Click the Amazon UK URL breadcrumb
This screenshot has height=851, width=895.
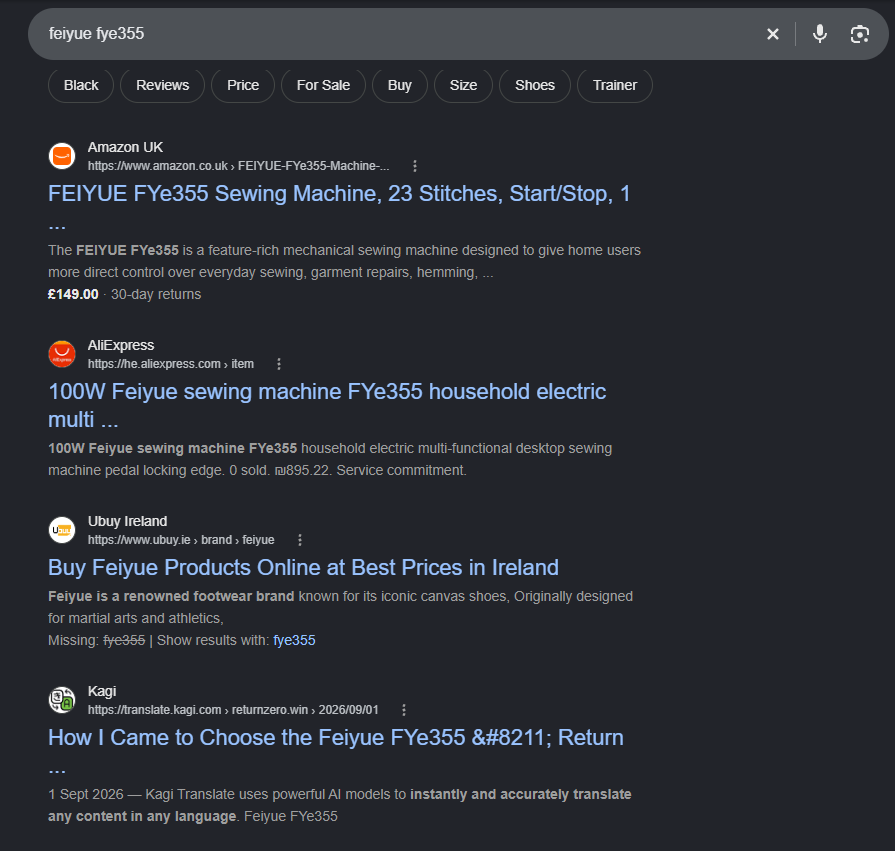pos(239,166)
